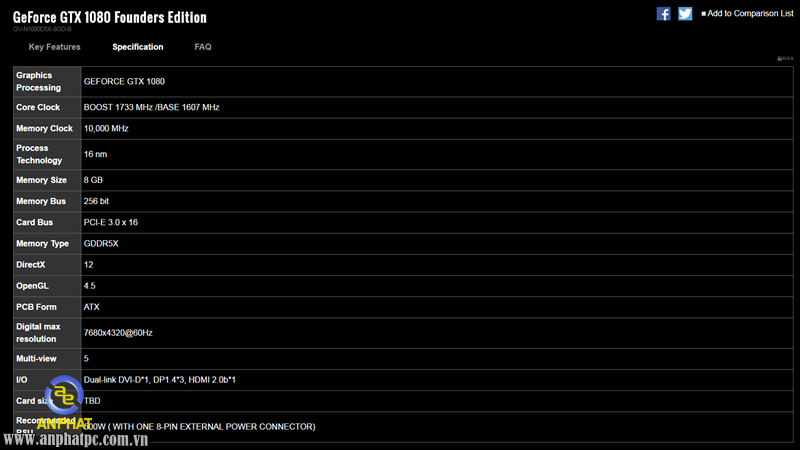Screen dimensions: 800x450
Task: Click the 7680x4320@60Hz resolution value
Action: pos(118,333)
